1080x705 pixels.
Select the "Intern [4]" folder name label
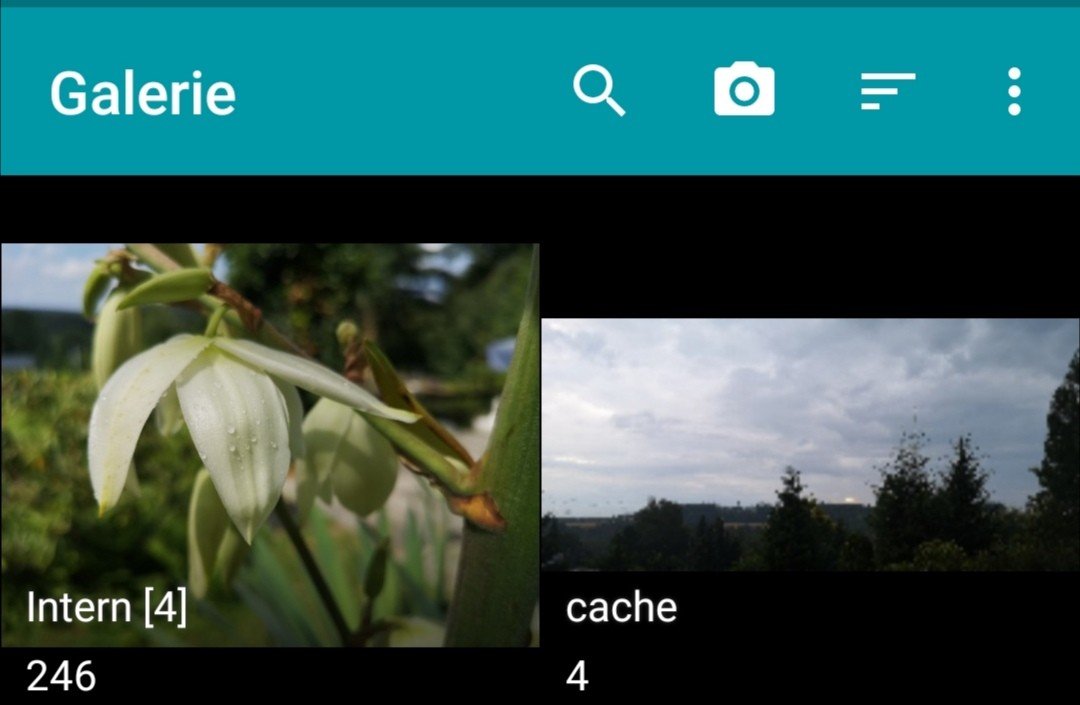tap(107, 607)
